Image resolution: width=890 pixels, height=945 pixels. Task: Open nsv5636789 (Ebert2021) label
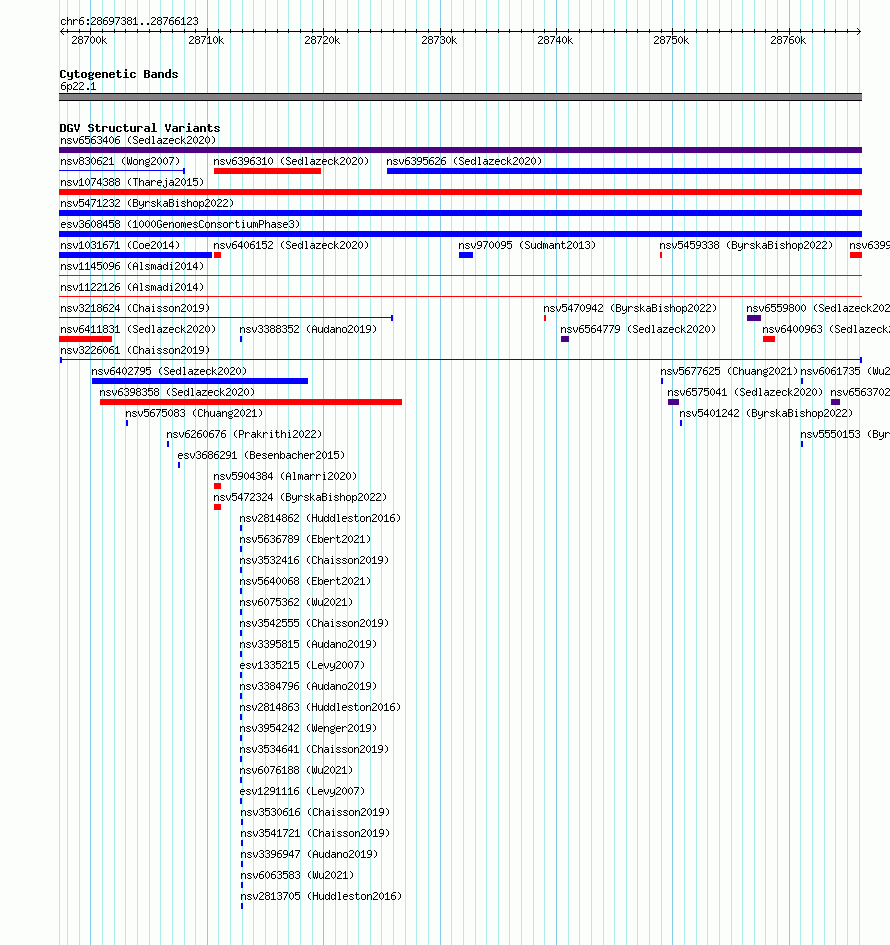[x=305, y=539]
